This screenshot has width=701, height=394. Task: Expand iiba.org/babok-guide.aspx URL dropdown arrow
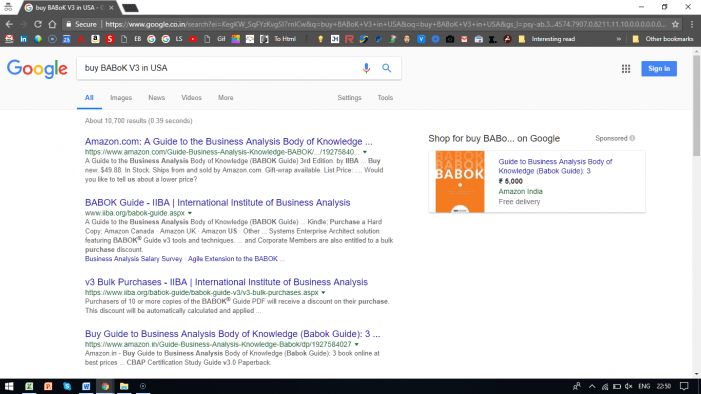[190, 213]
